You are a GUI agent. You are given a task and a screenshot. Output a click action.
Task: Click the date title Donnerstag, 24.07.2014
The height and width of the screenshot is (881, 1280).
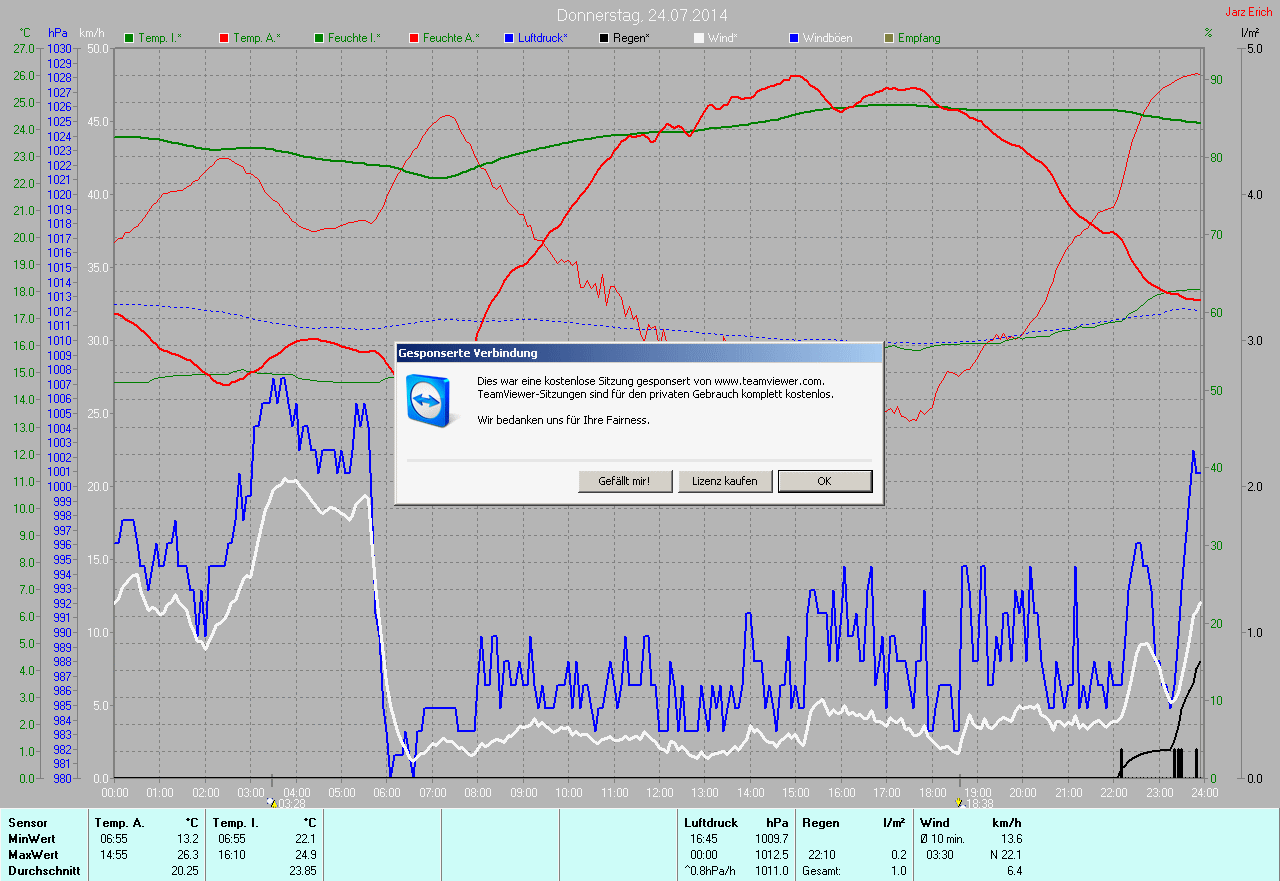point(641,15)
